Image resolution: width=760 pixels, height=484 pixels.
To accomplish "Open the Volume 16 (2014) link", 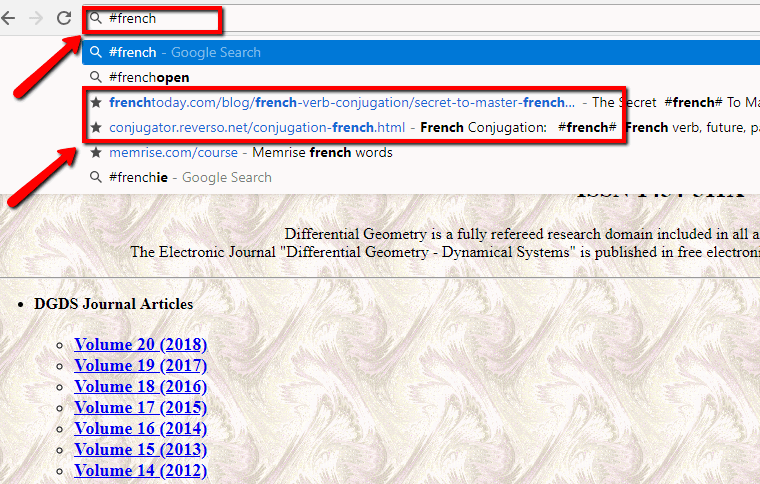I will pyautogui.click(x=141, y=429).
